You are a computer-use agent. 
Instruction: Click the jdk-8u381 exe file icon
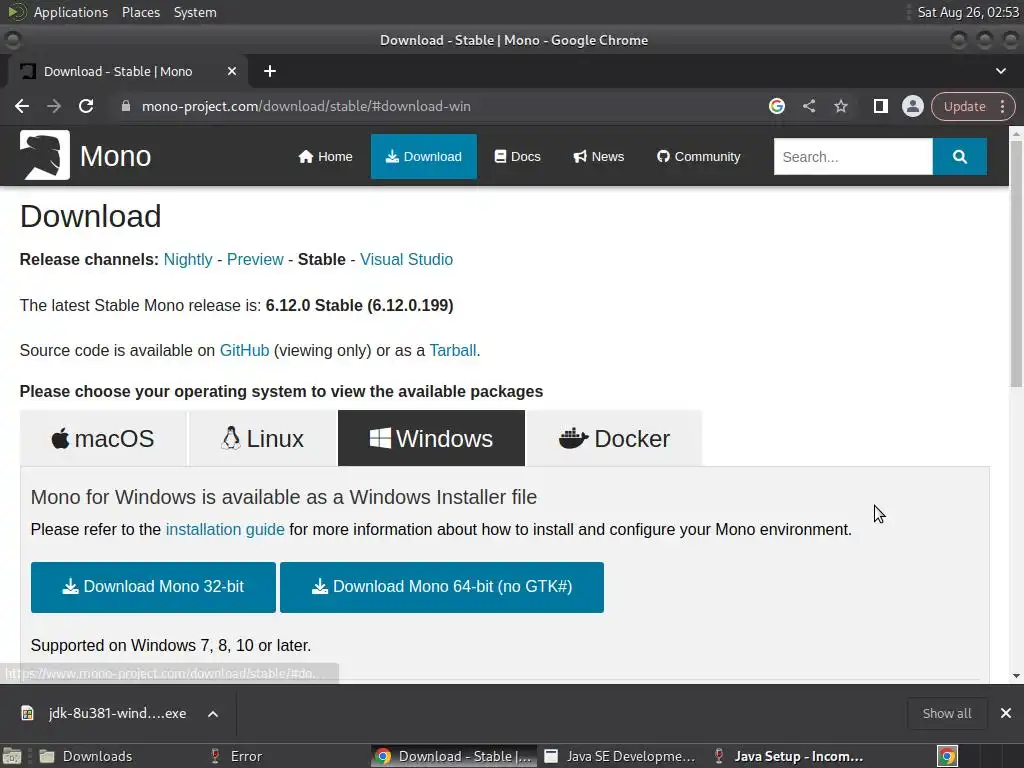point(27,713)
